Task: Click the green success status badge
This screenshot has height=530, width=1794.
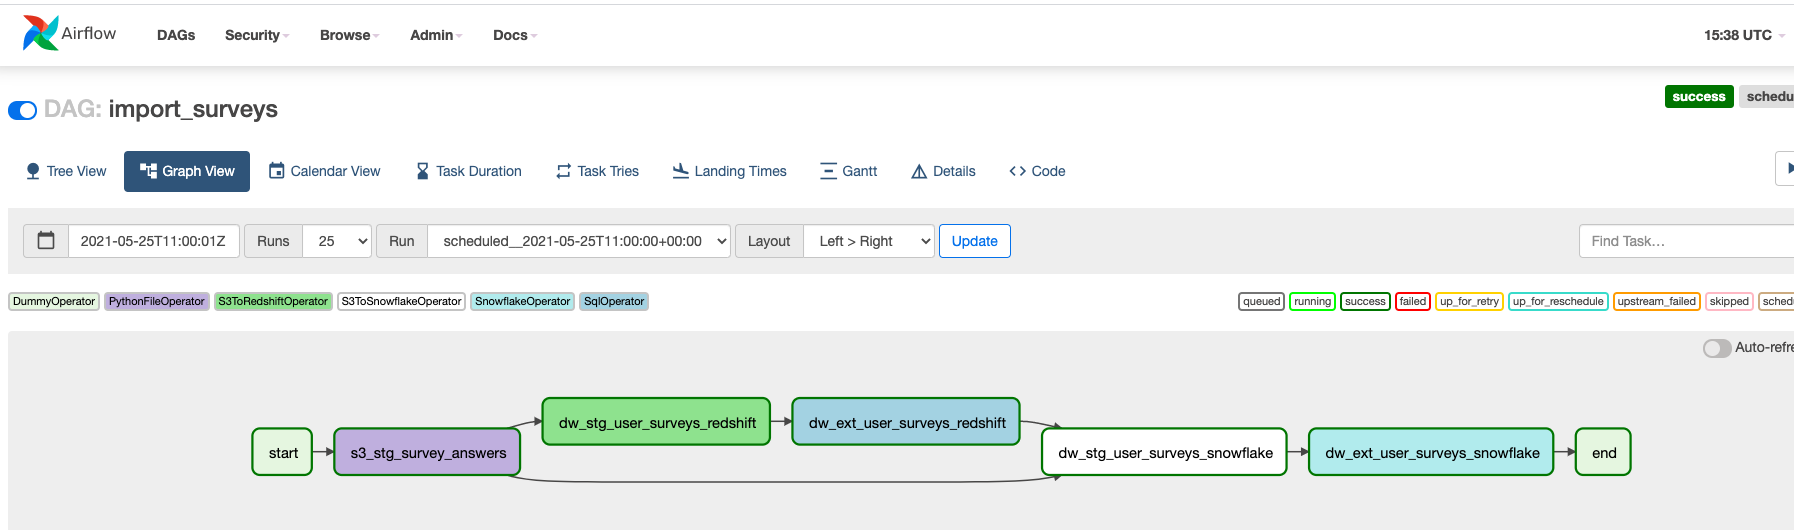Action: point(1699,97)
